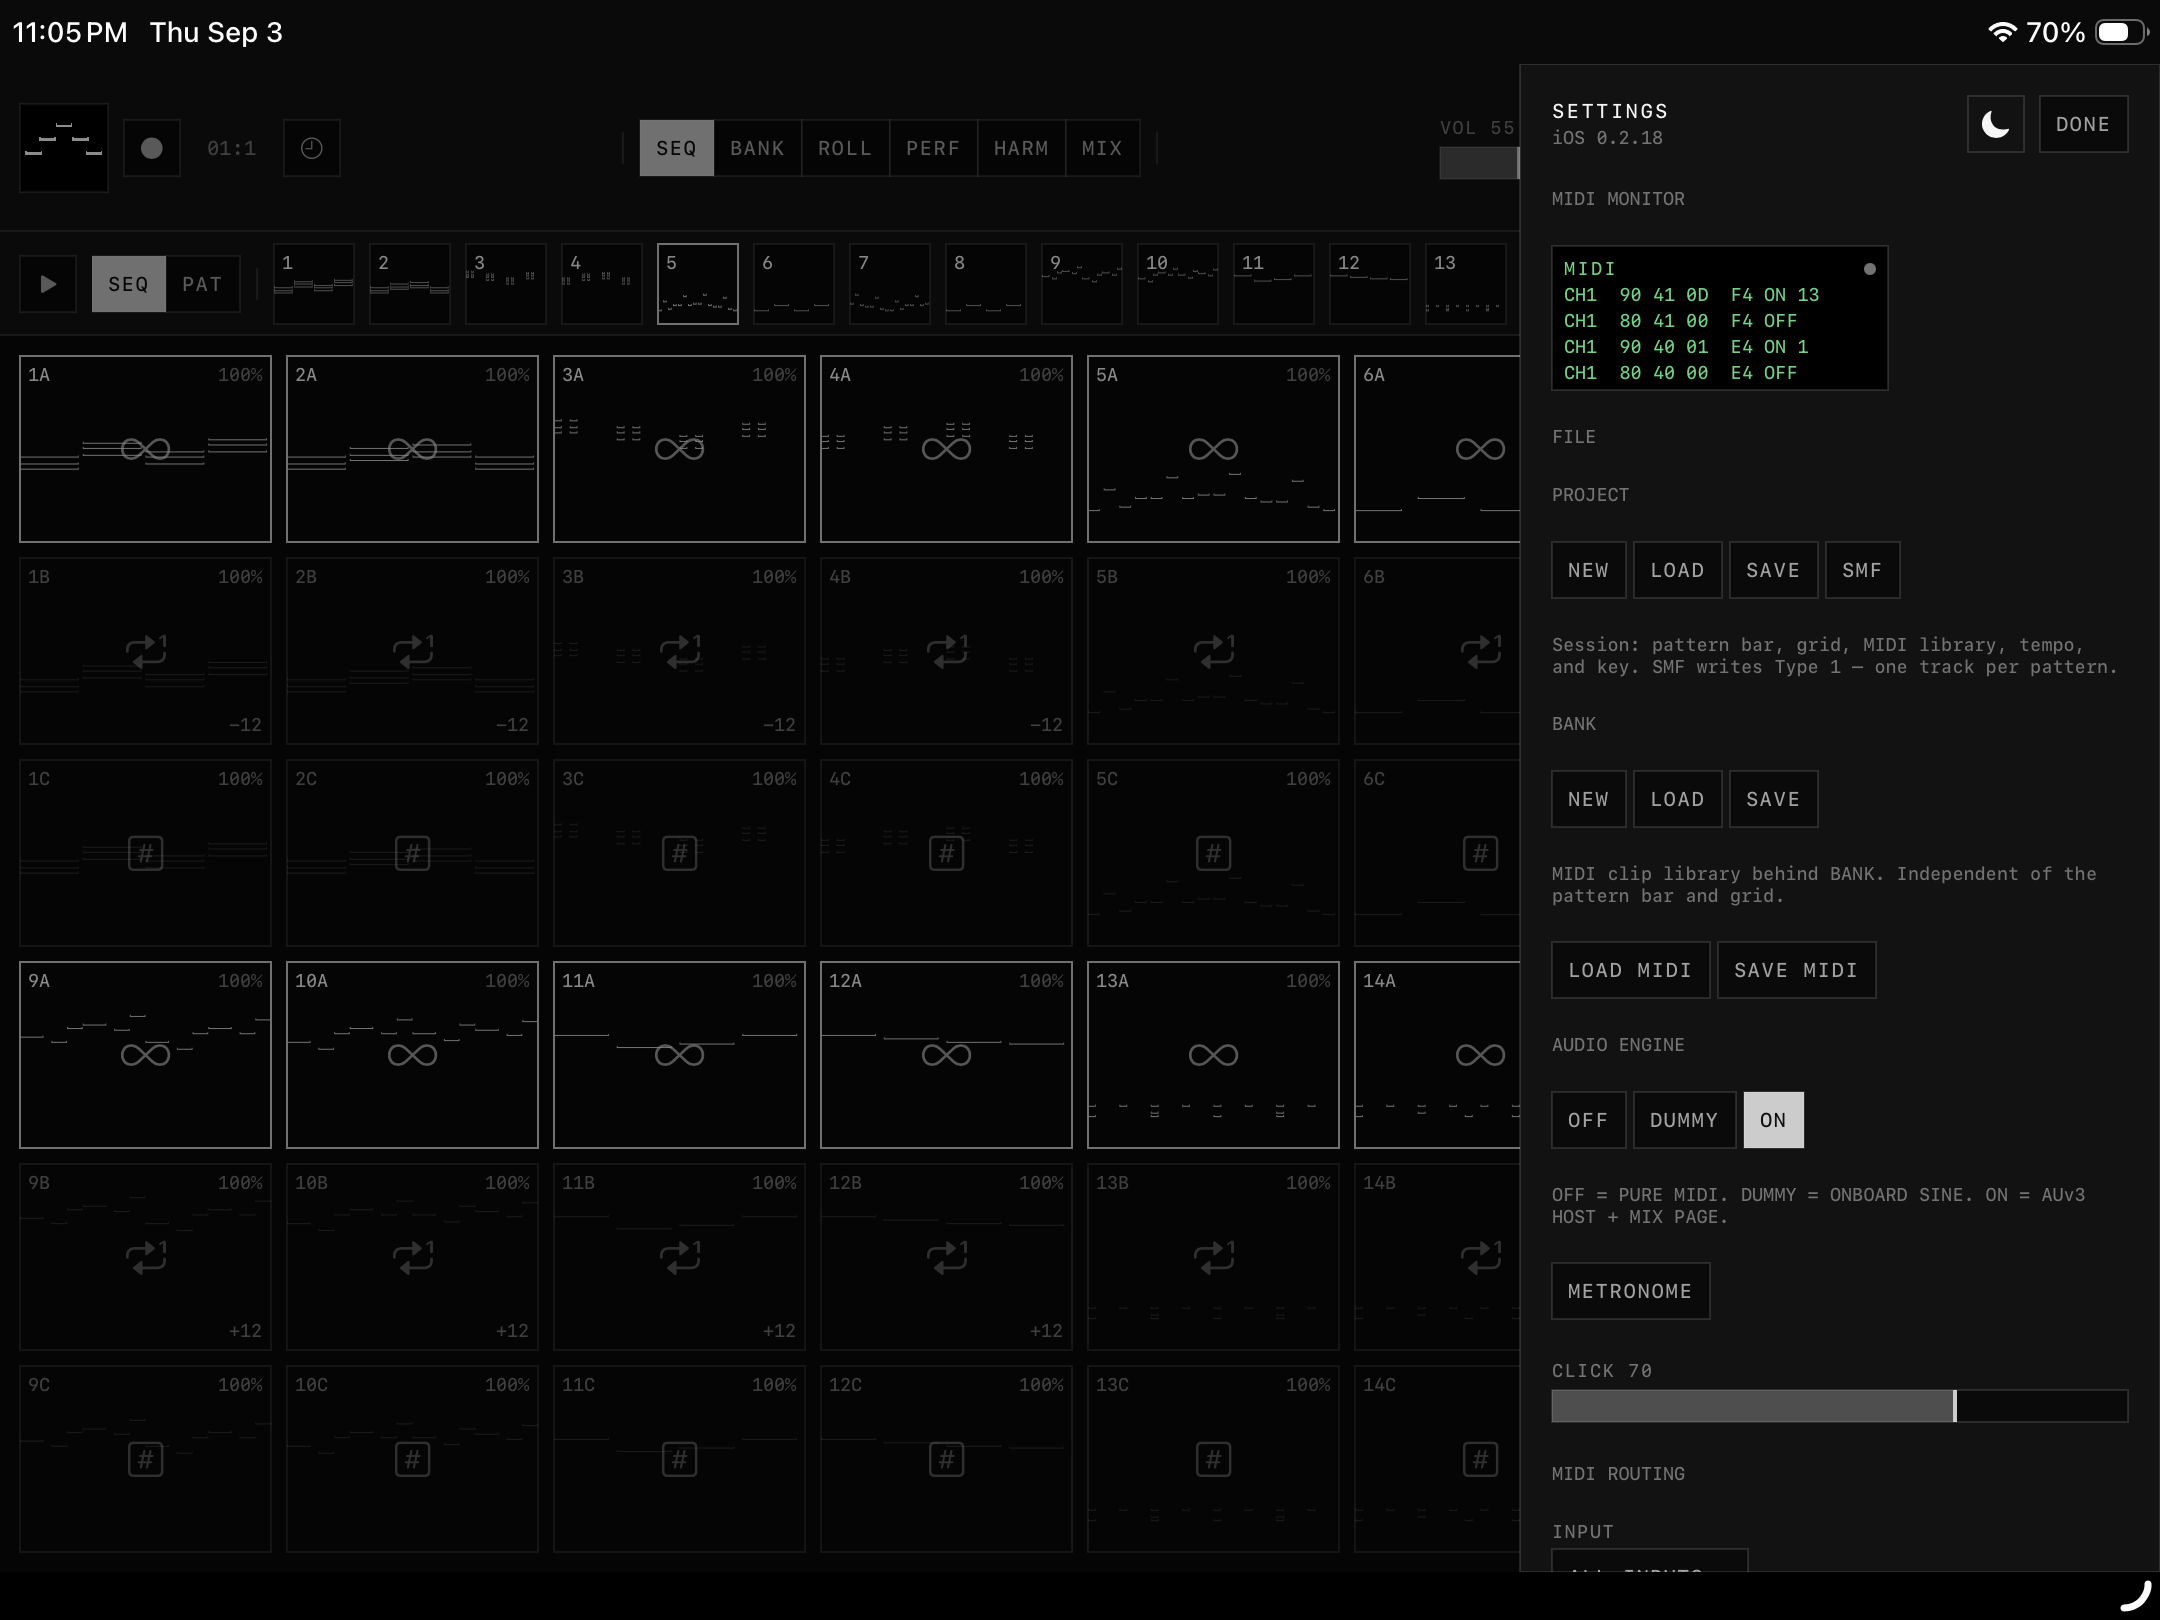Tap the battery indicator in status bar
The image size is (2160, 1620).
[2120, 32]
